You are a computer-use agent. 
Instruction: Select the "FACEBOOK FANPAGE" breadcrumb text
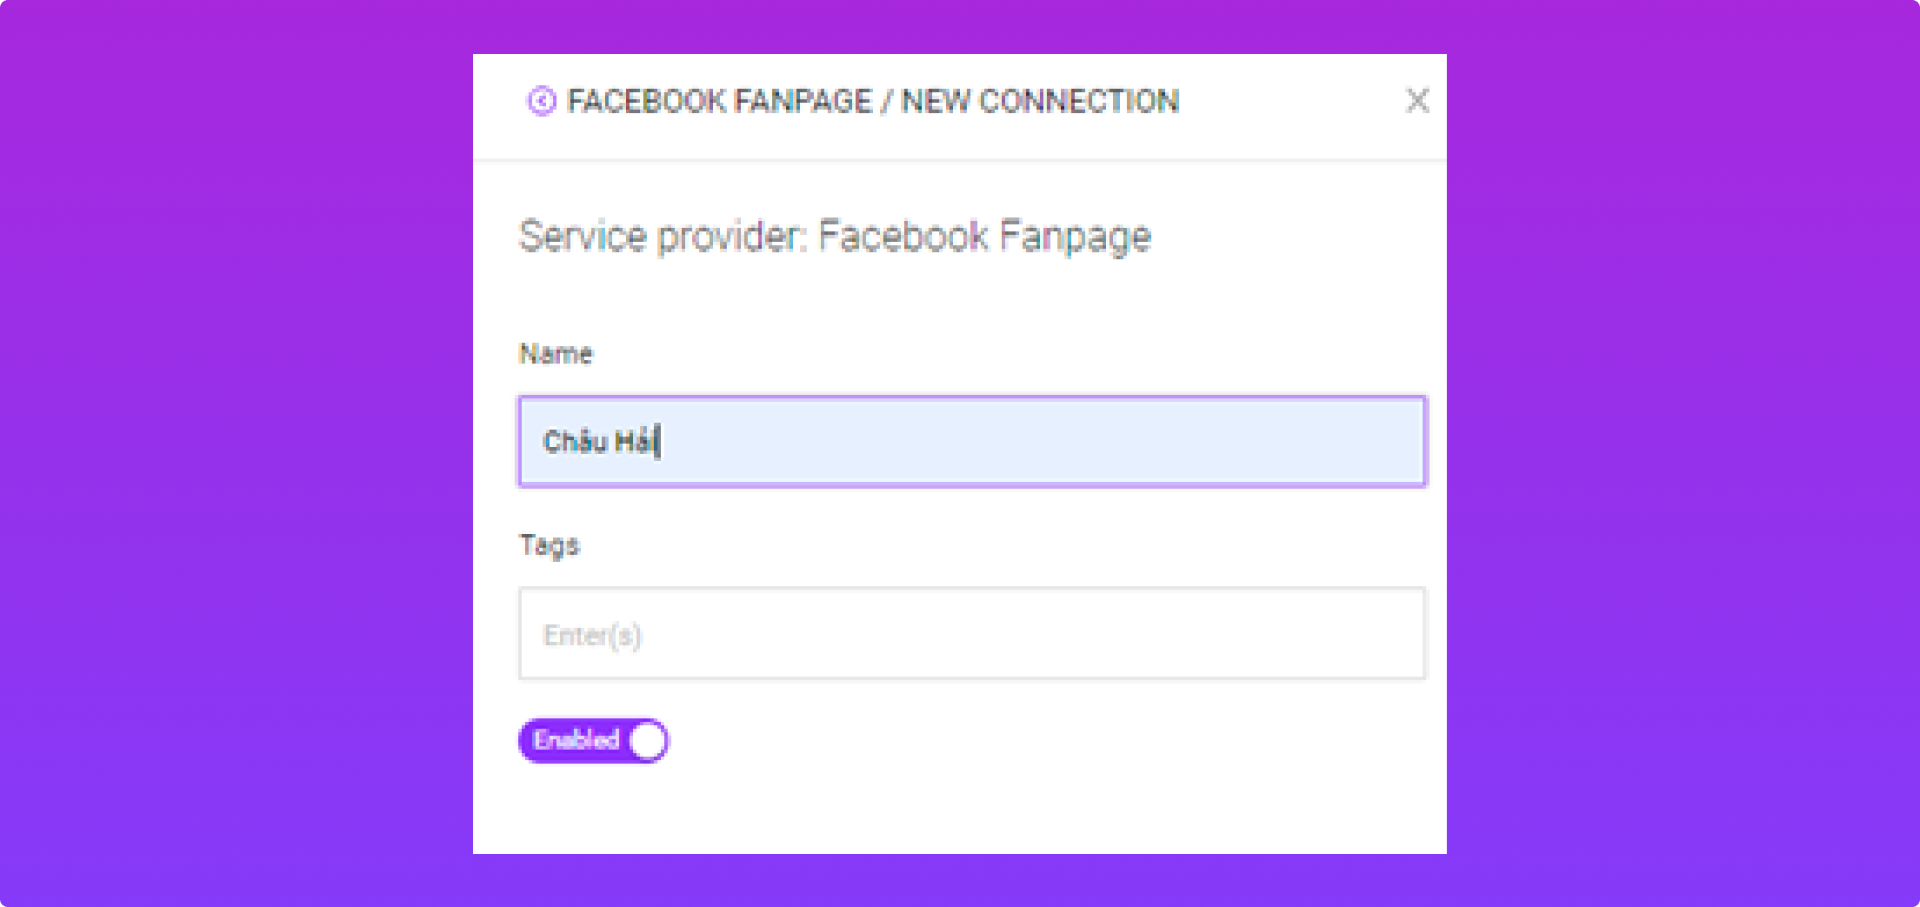tap(719, 101)
